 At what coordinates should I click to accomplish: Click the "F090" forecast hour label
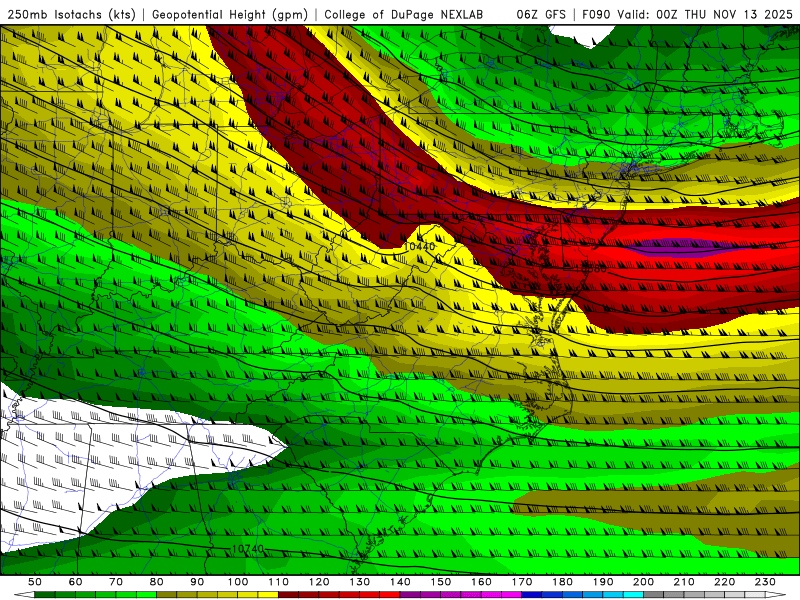(596, 14)
